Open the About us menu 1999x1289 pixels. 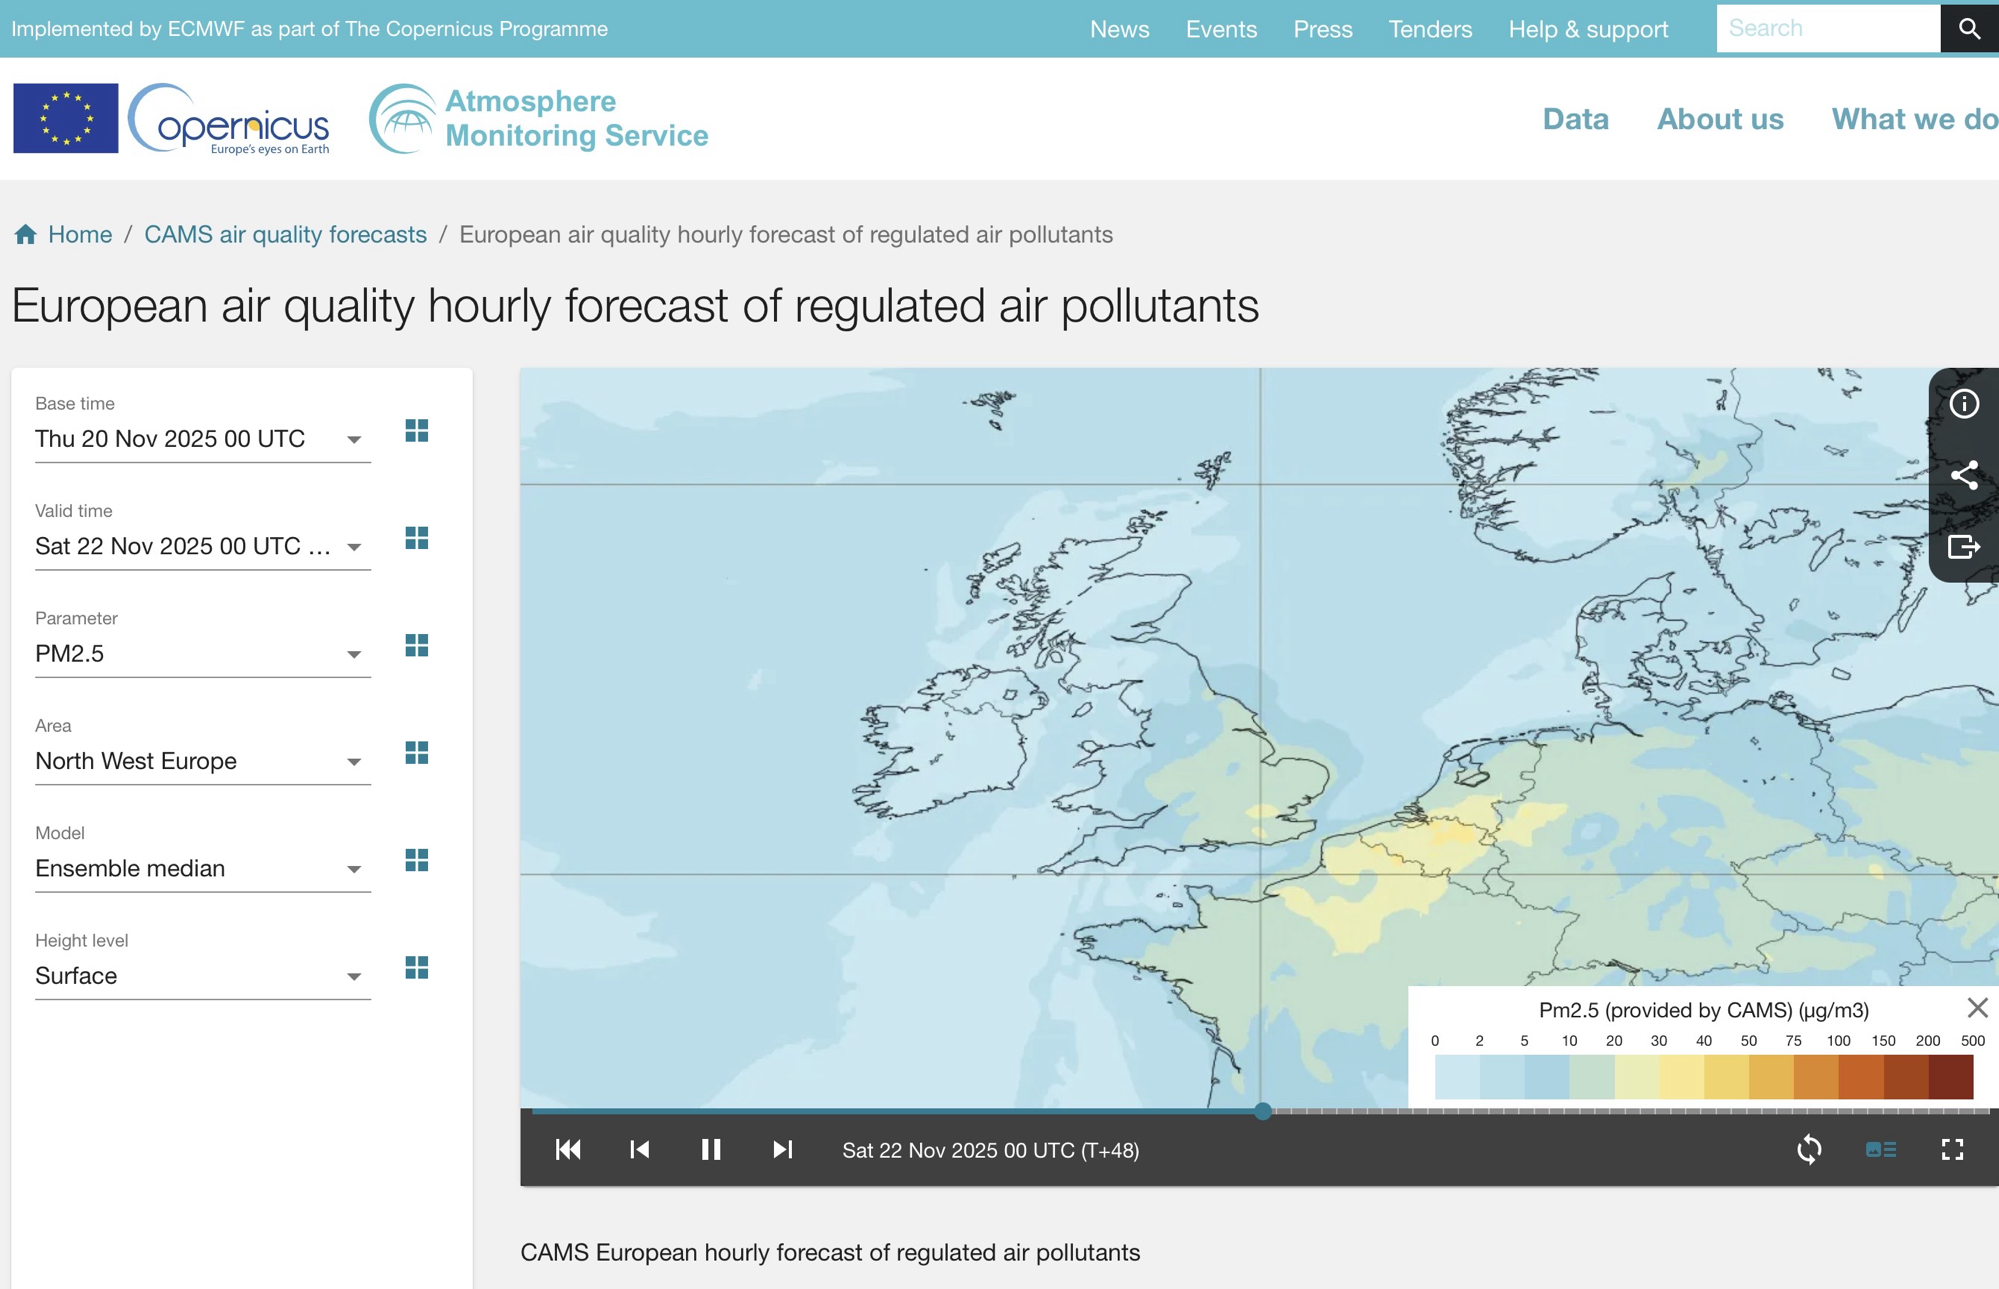click(1719, 119)
